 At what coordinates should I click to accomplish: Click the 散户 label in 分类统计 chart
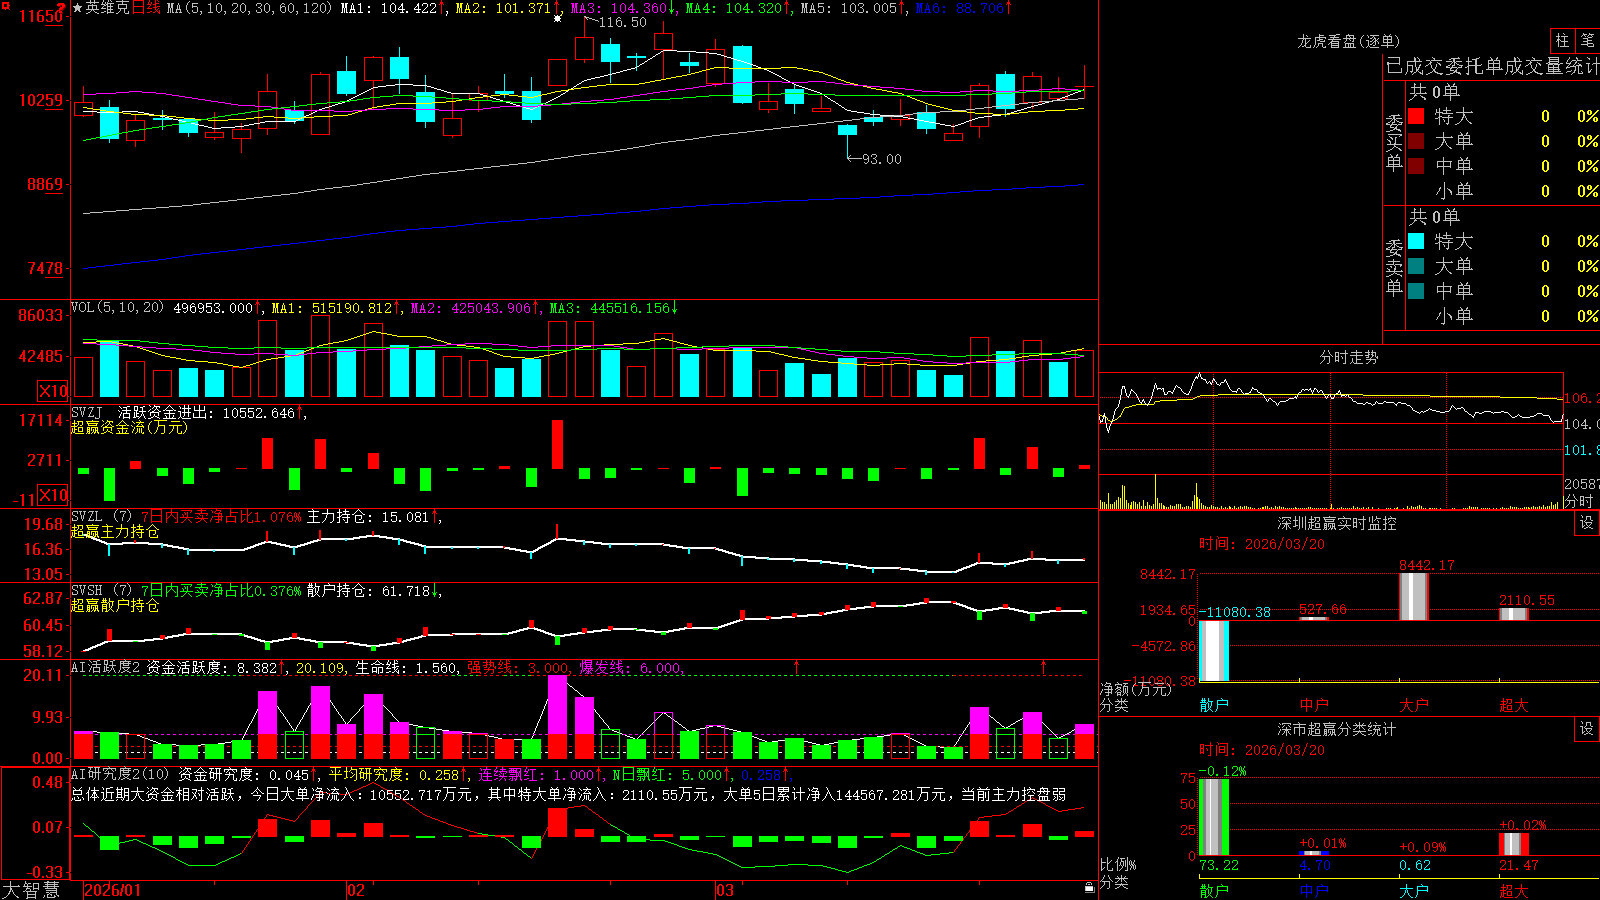point(1214,890)
